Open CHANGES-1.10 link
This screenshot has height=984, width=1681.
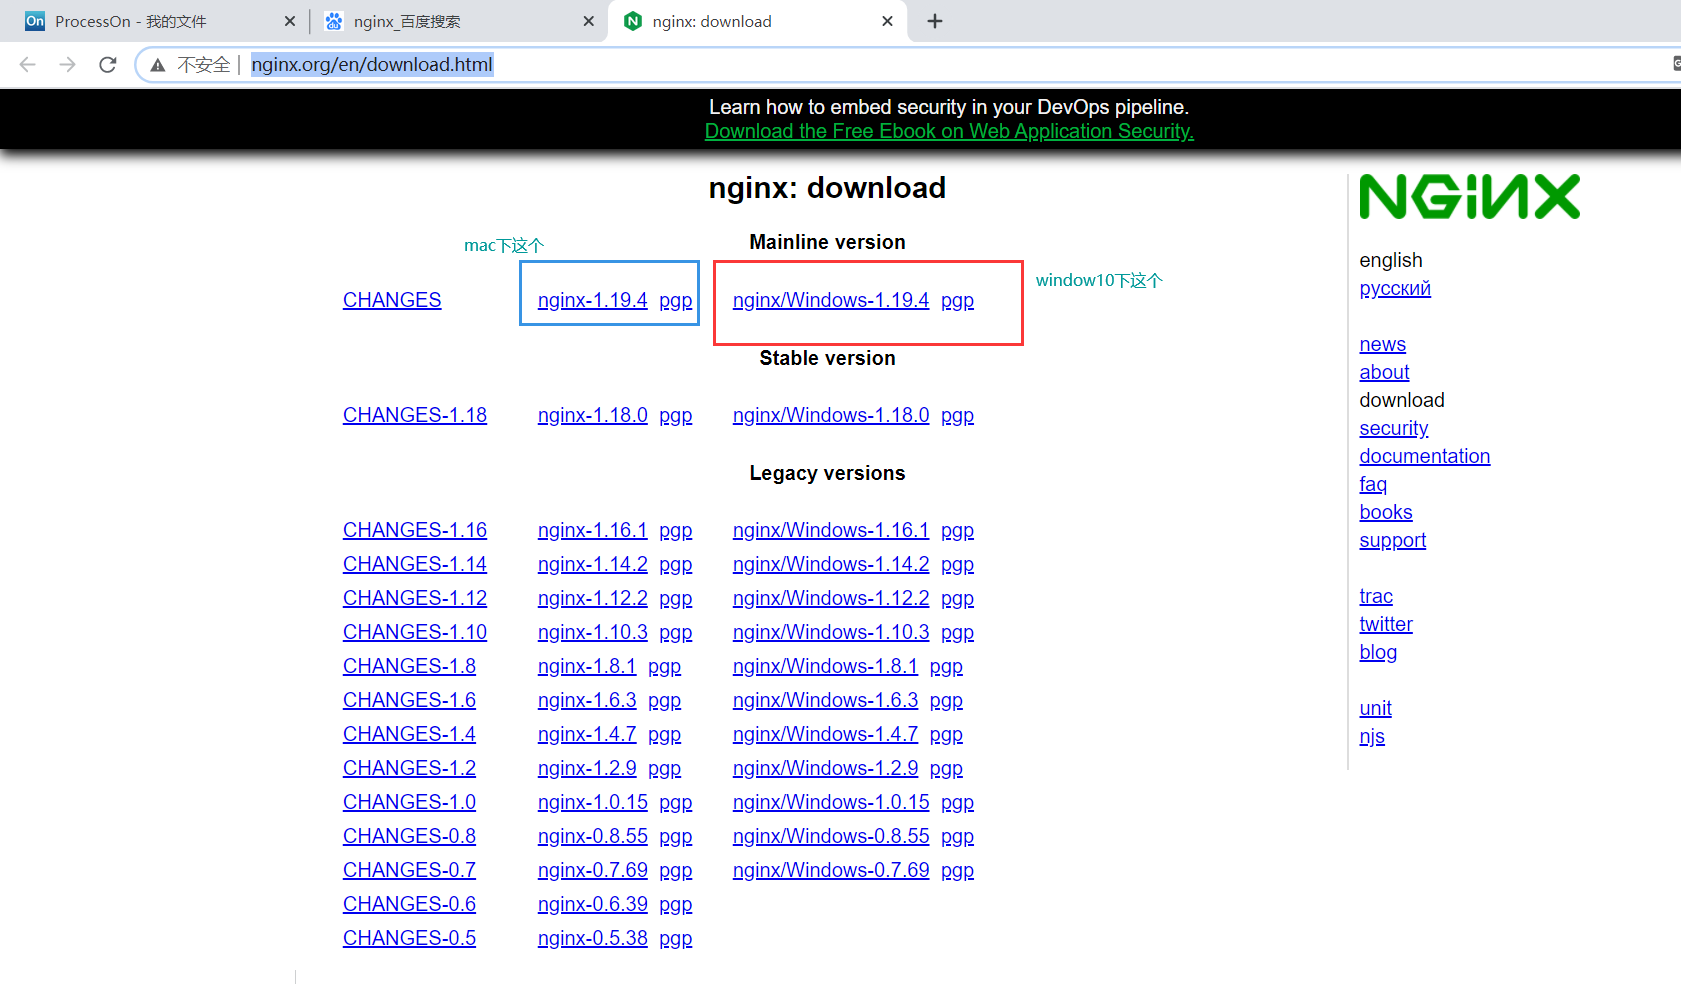pos(415,632)
